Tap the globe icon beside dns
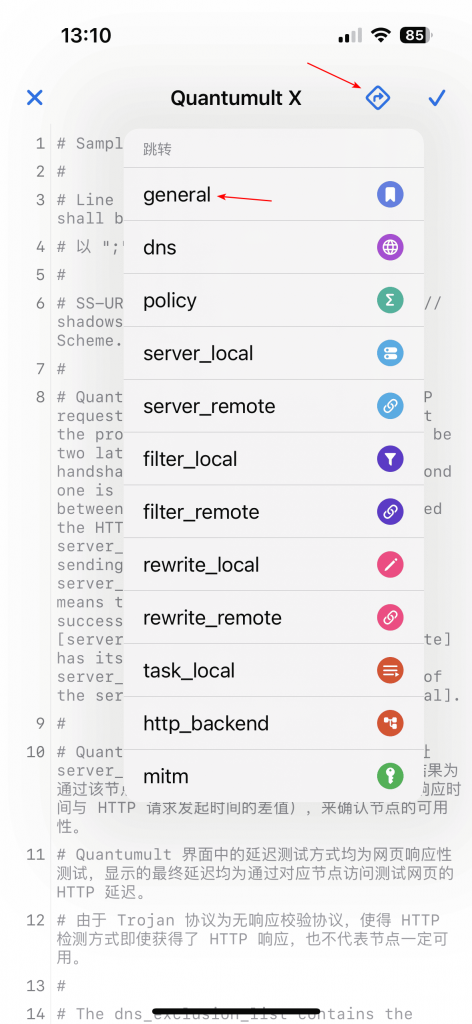Screen dimensions: 472x1024 tap(390, 248)
